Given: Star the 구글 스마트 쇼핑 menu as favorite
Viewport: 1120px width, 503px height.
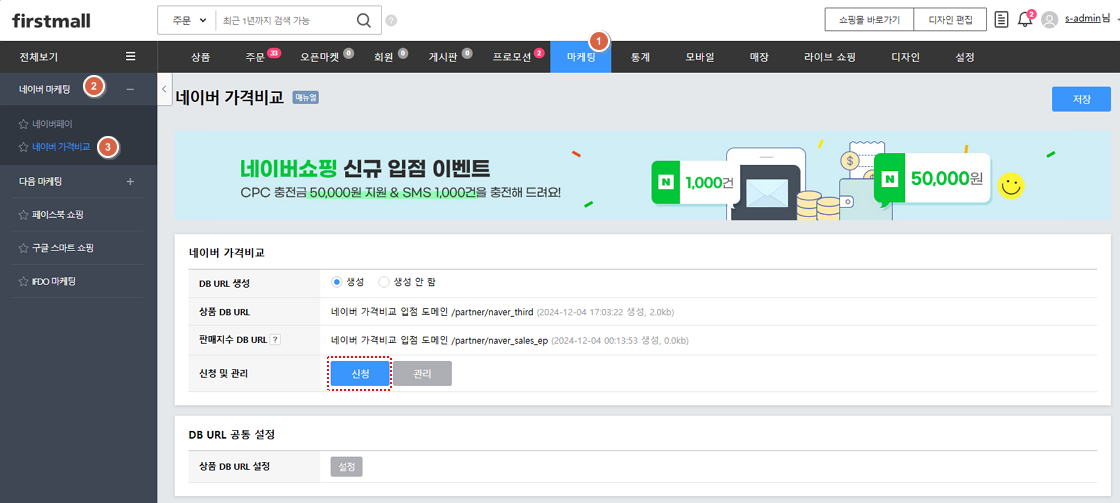Looking at the screenshot, I should (24, 248).
